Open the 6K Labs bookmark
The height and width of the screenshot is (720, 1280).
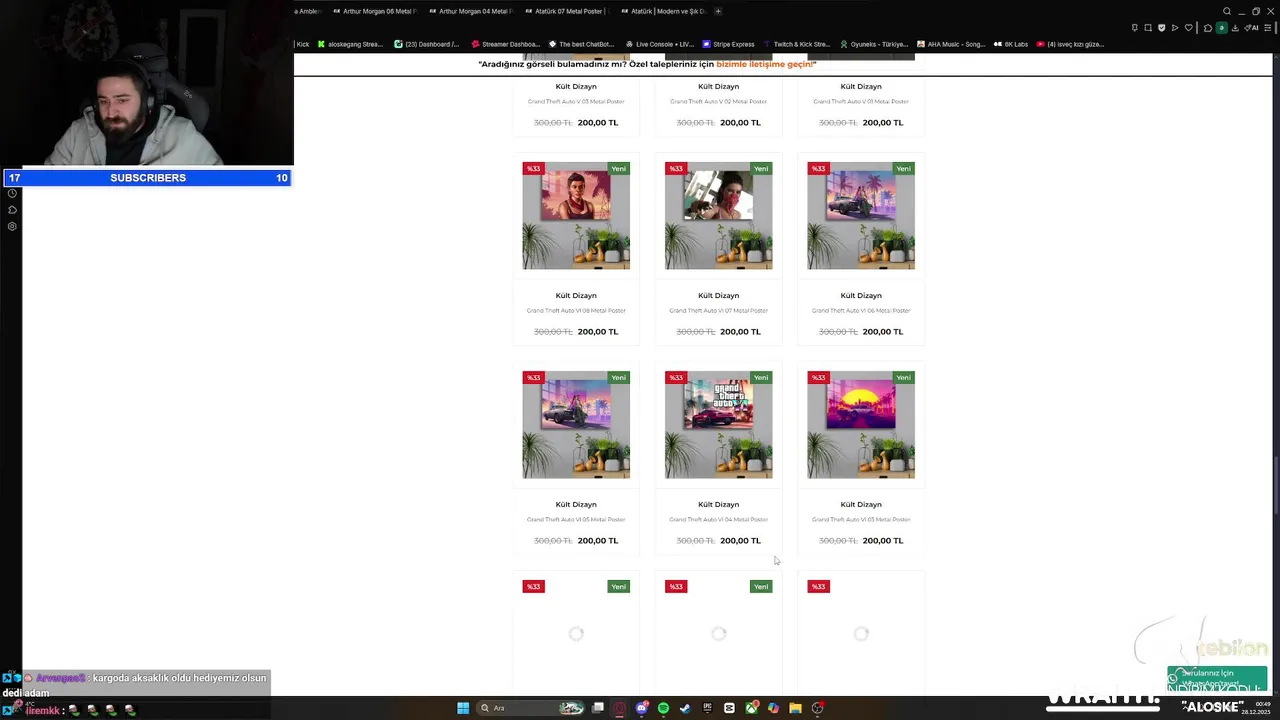click(1011, 44)
